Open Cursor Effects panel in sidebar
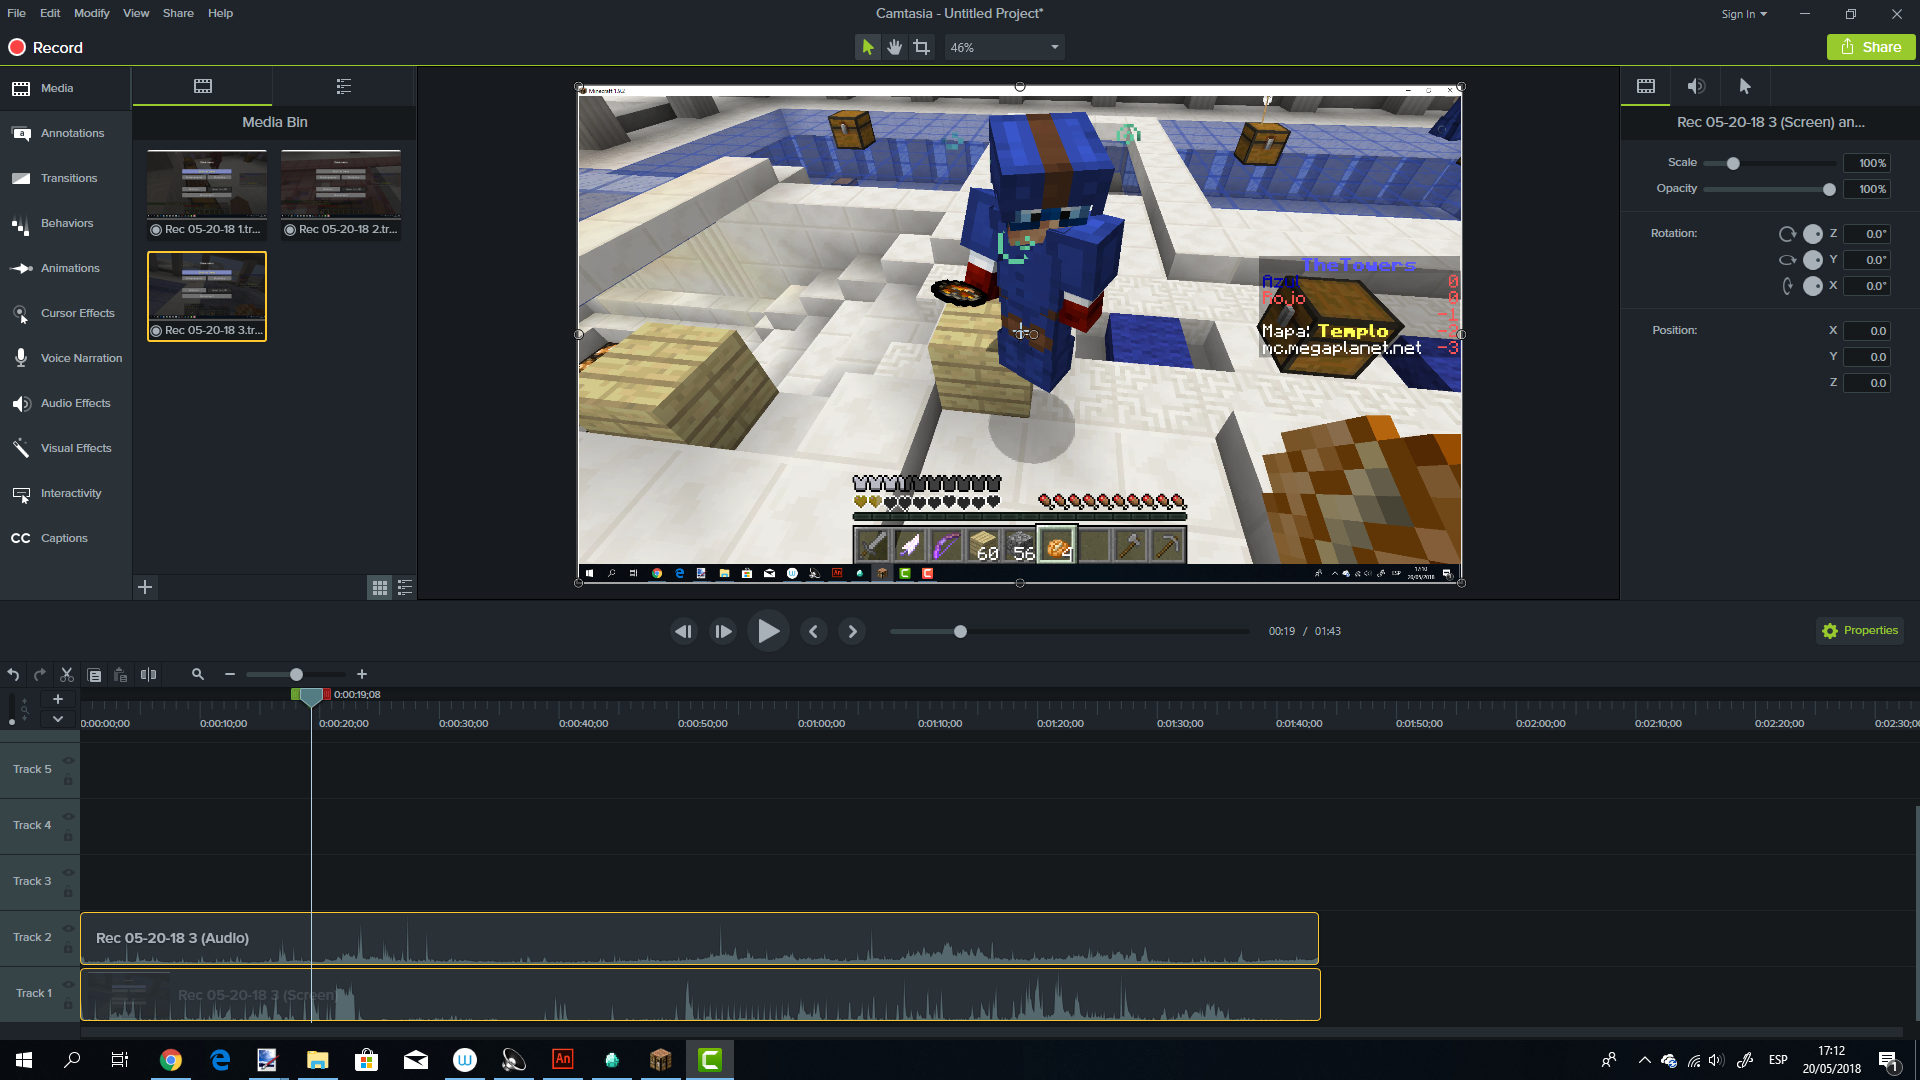1920x1080 pixels. 65,313
